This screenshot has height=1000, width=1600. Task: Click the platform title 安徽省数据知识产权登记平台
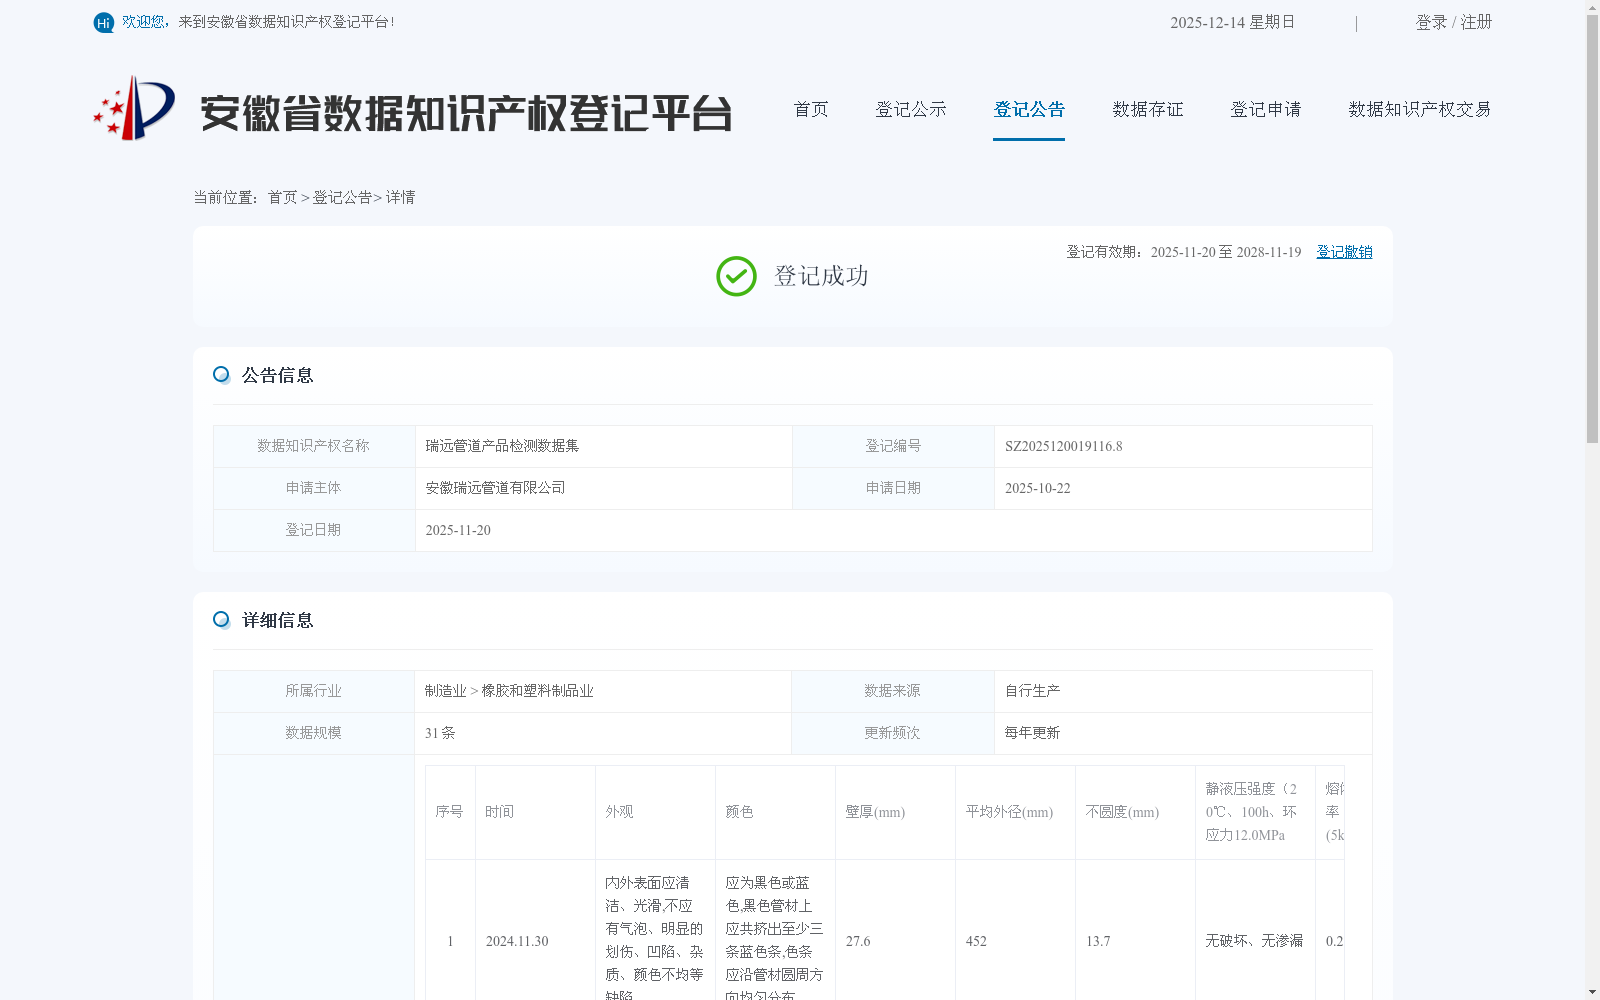click(466, 113)
